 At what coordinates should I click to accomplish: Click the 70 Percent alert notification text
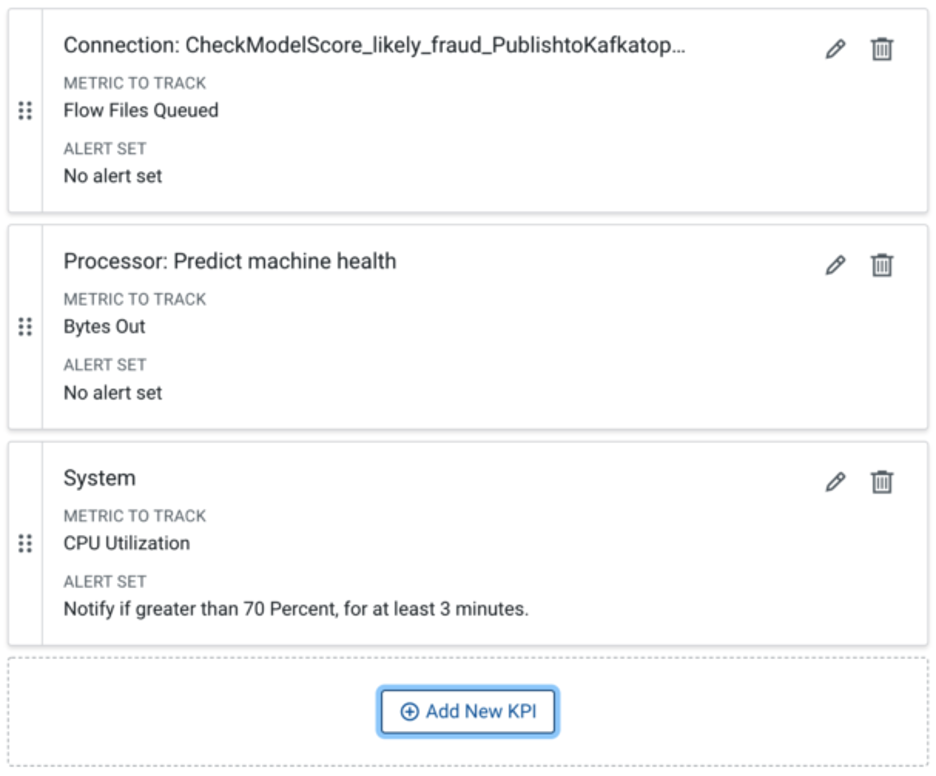click(x=296, y=609)
